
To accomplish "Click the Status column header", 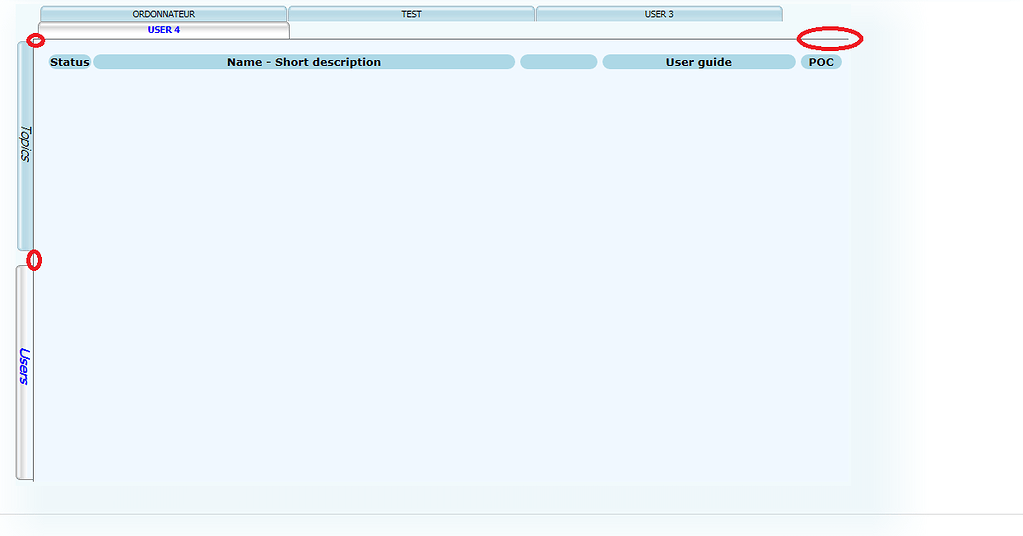I will [70, 62].
